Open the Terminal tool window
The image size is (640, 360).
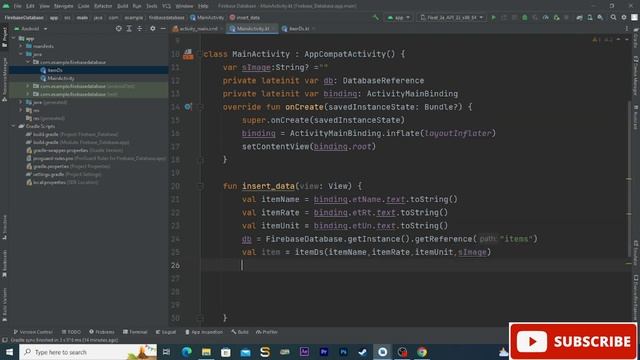tap(135, 332)
